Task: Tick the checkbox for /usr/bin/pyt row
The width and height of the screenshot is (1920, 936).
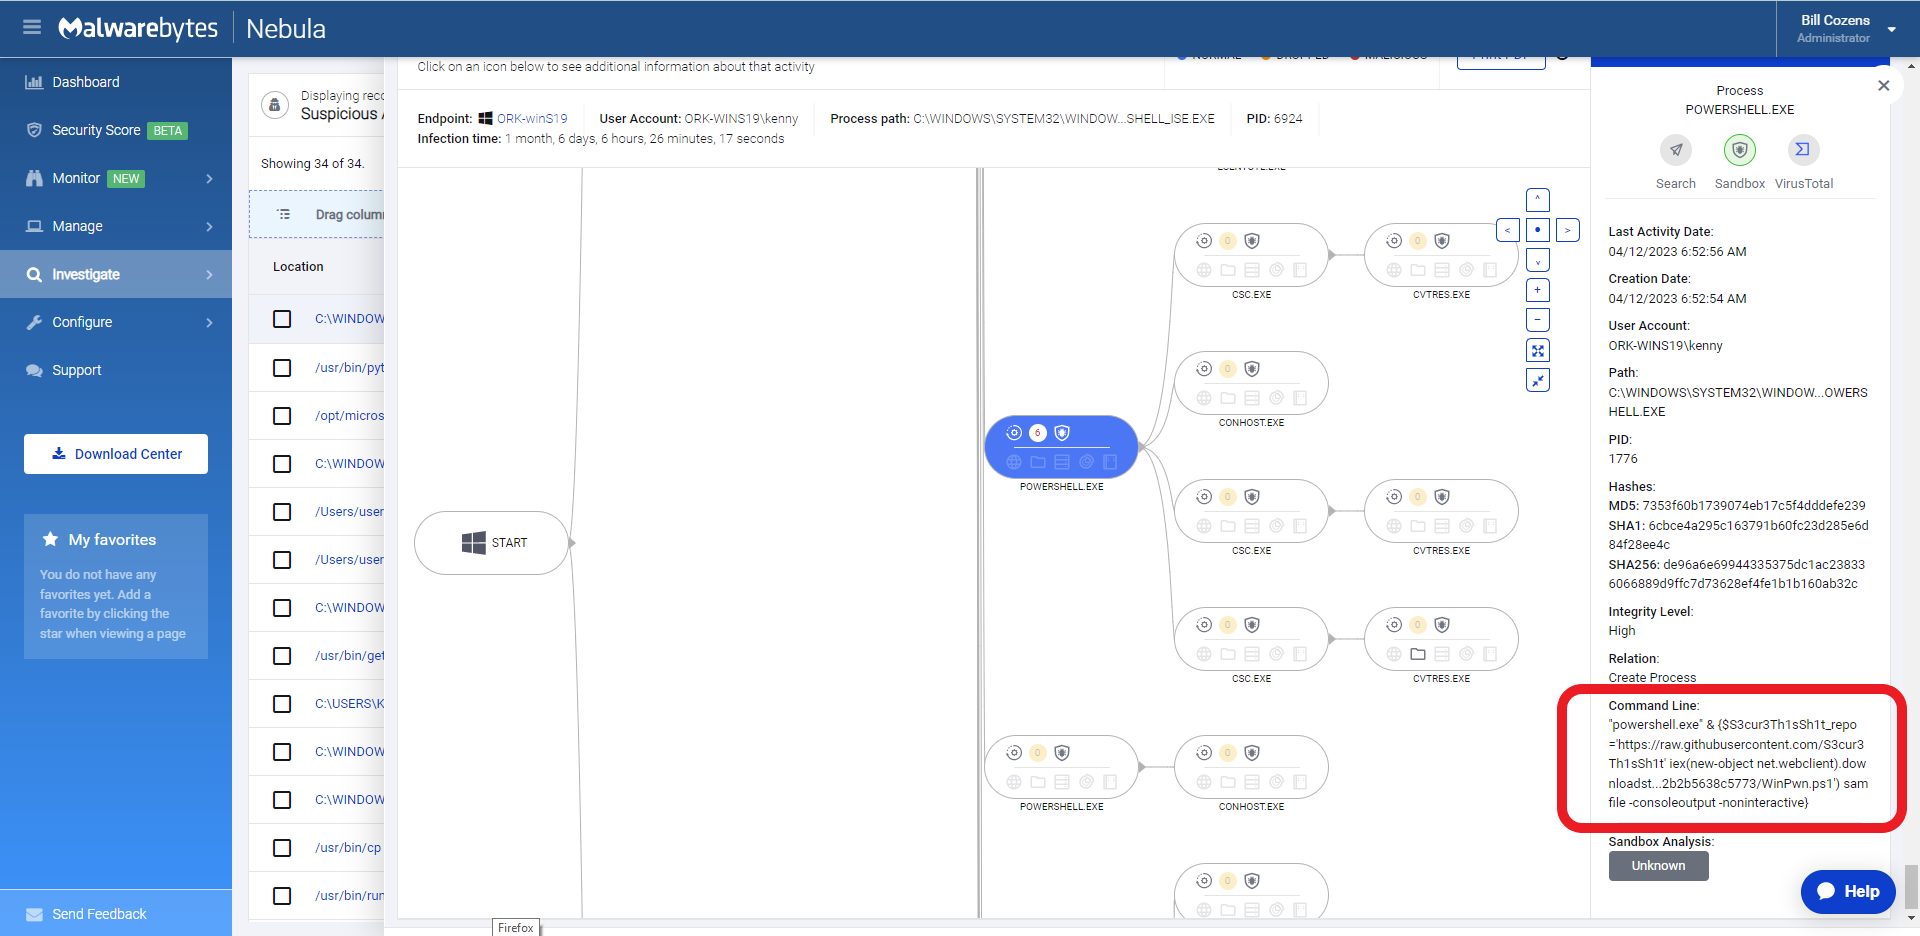Action: pyautogui.click(x=282, y=368)
